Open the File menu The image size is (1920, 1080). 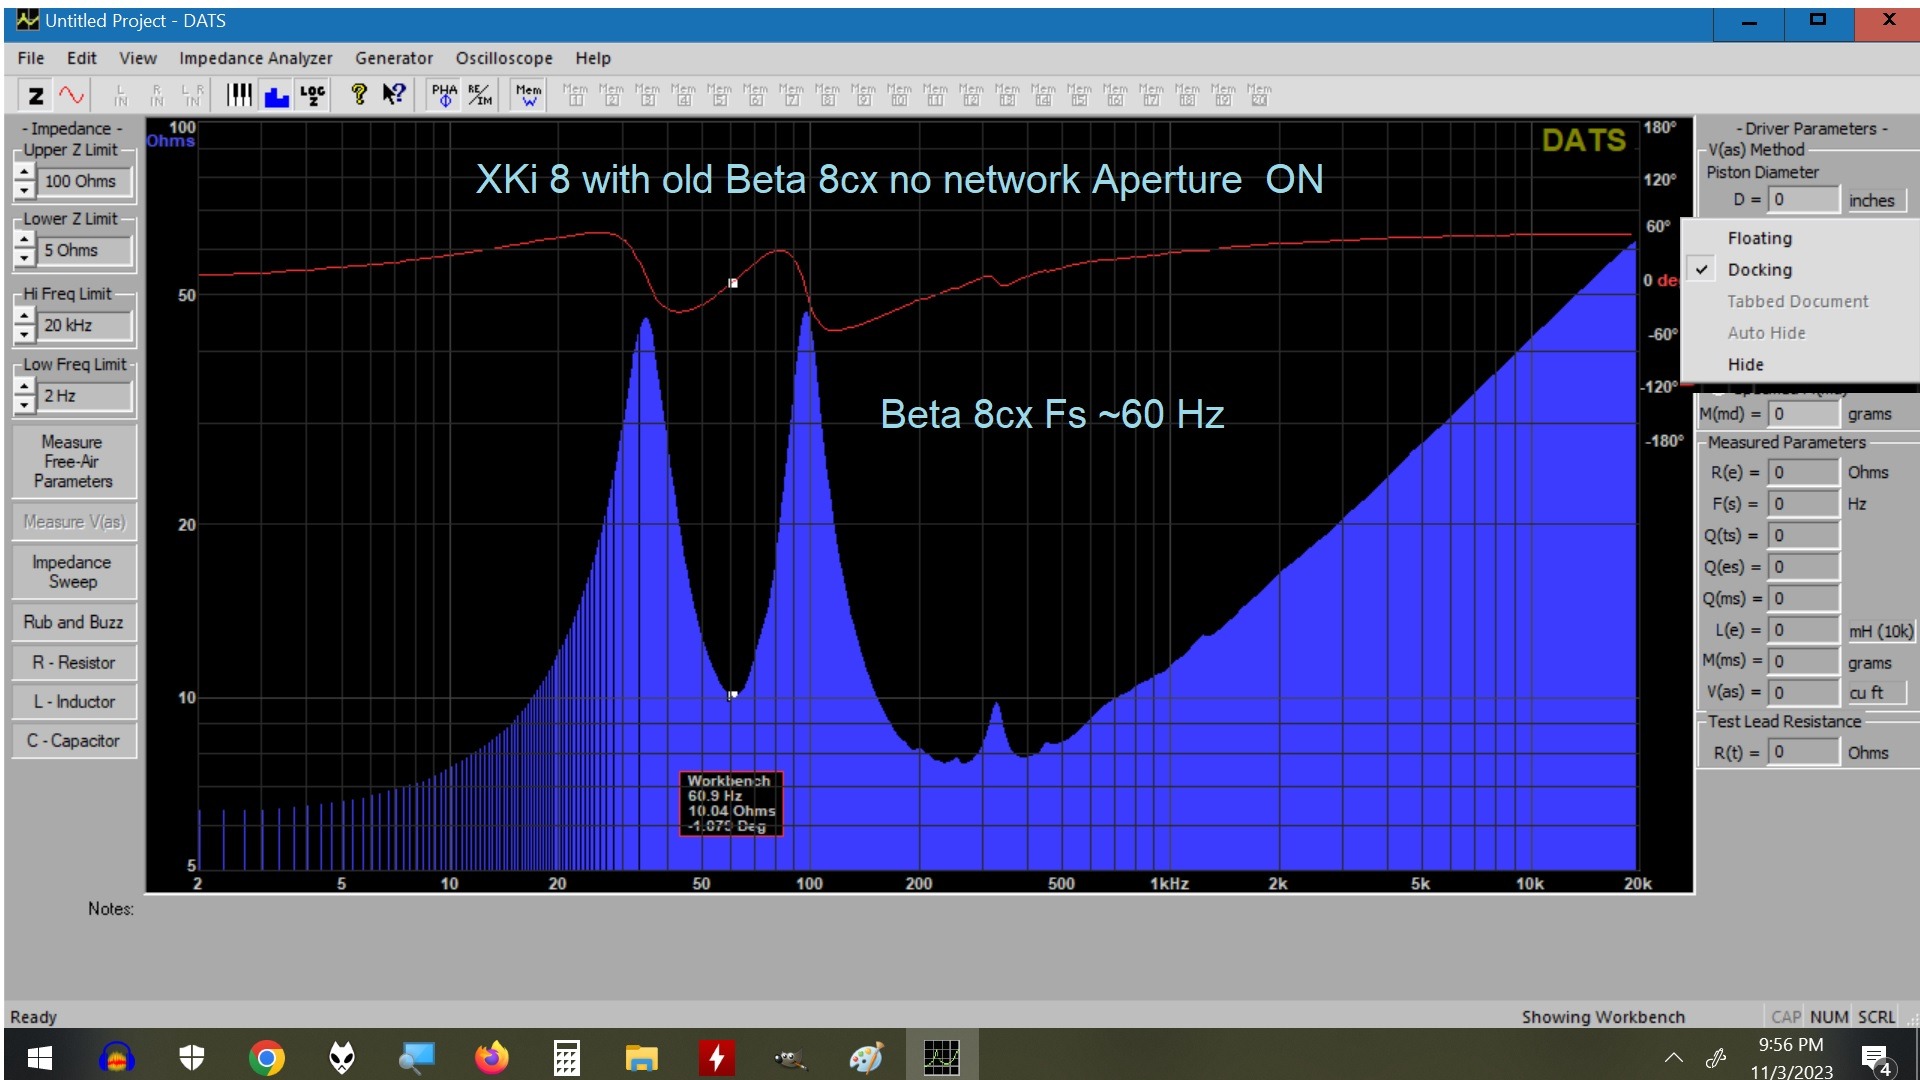pyautogui.click(x=31, y=58)
